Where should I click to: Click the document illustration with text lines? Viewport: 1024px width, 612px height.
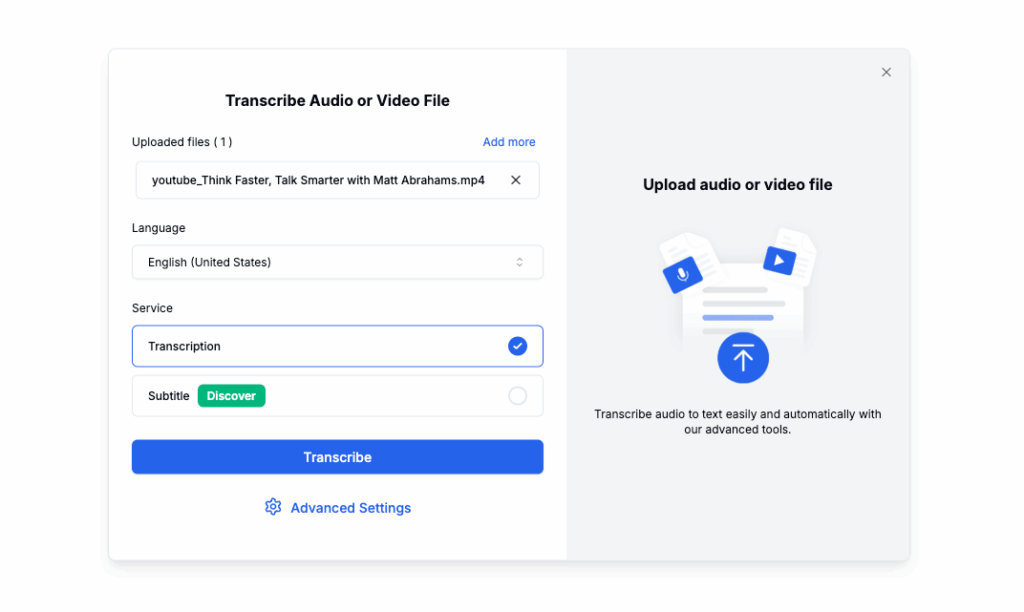point(740,302)
